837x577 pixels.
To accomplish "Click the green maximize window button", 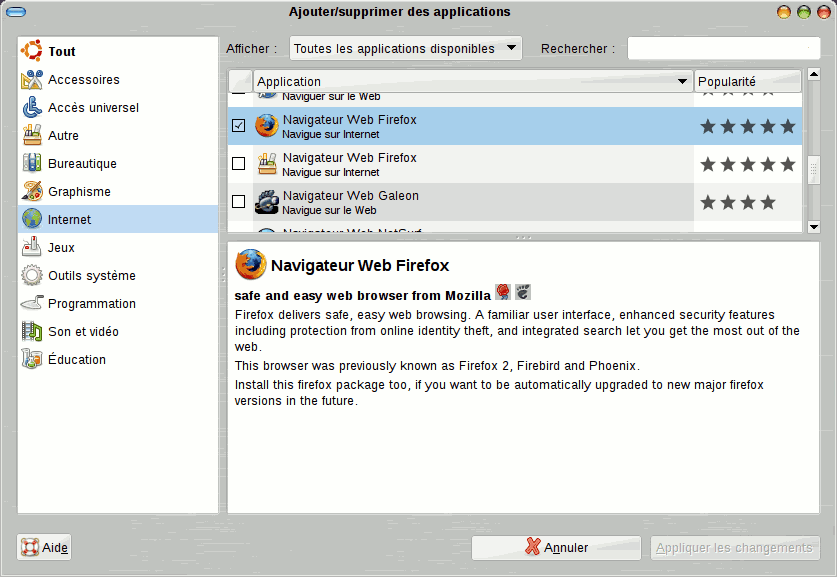I will click(803, 12).
